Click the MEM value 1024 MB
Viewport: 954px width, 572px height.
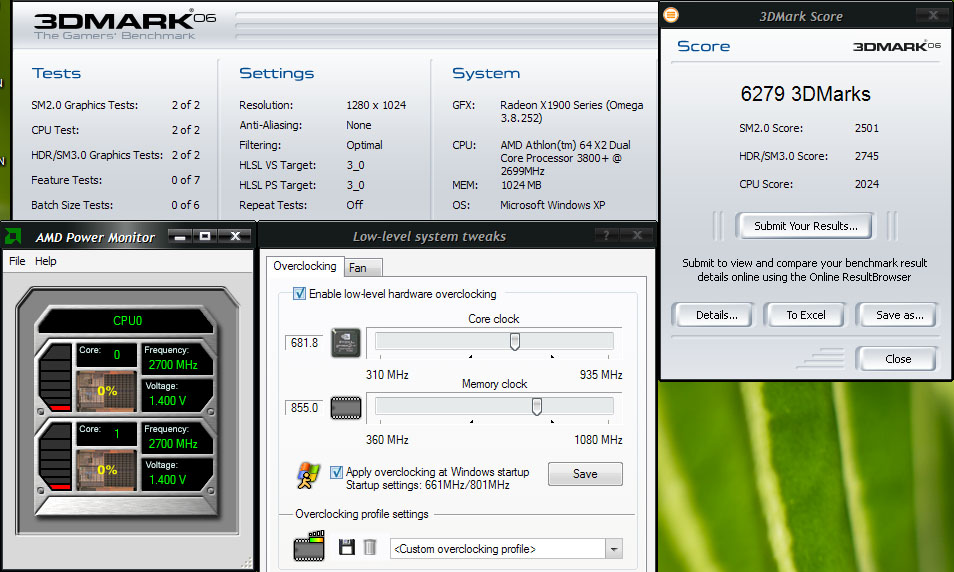point(521,185)
